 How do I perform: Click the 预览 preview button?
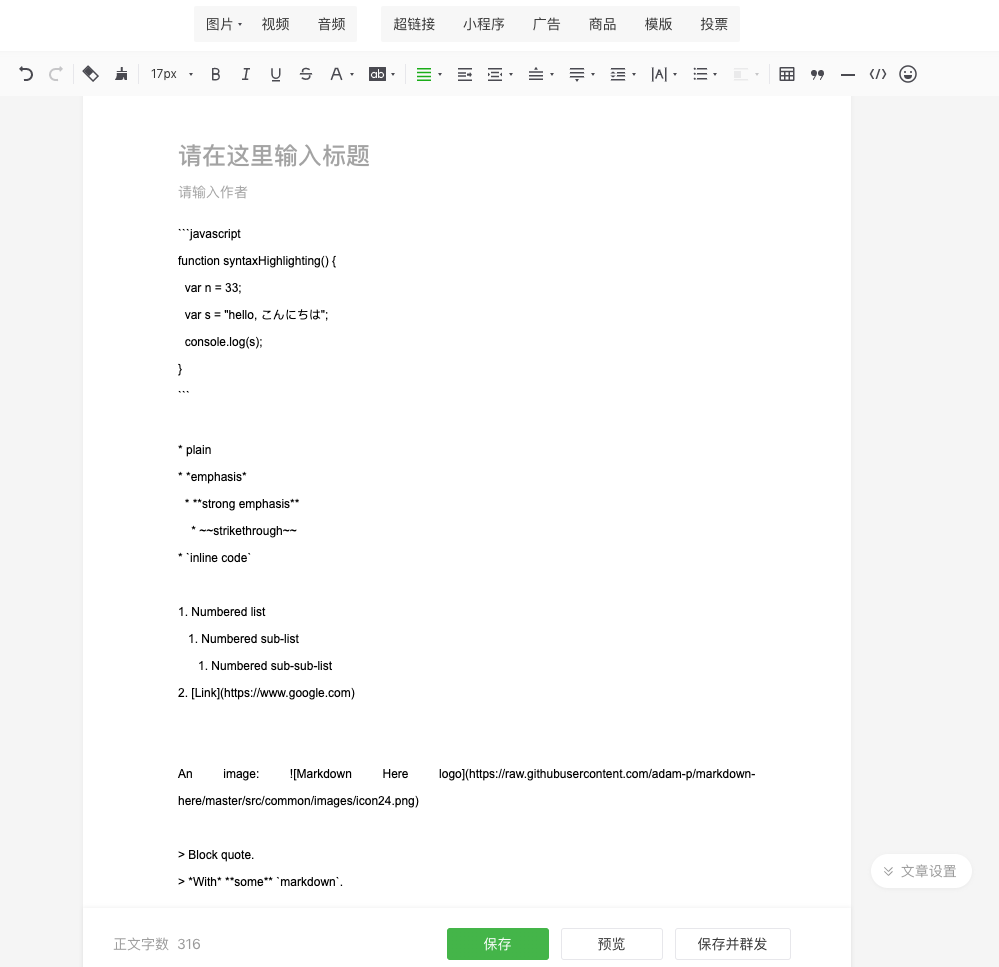coord(612,943)
